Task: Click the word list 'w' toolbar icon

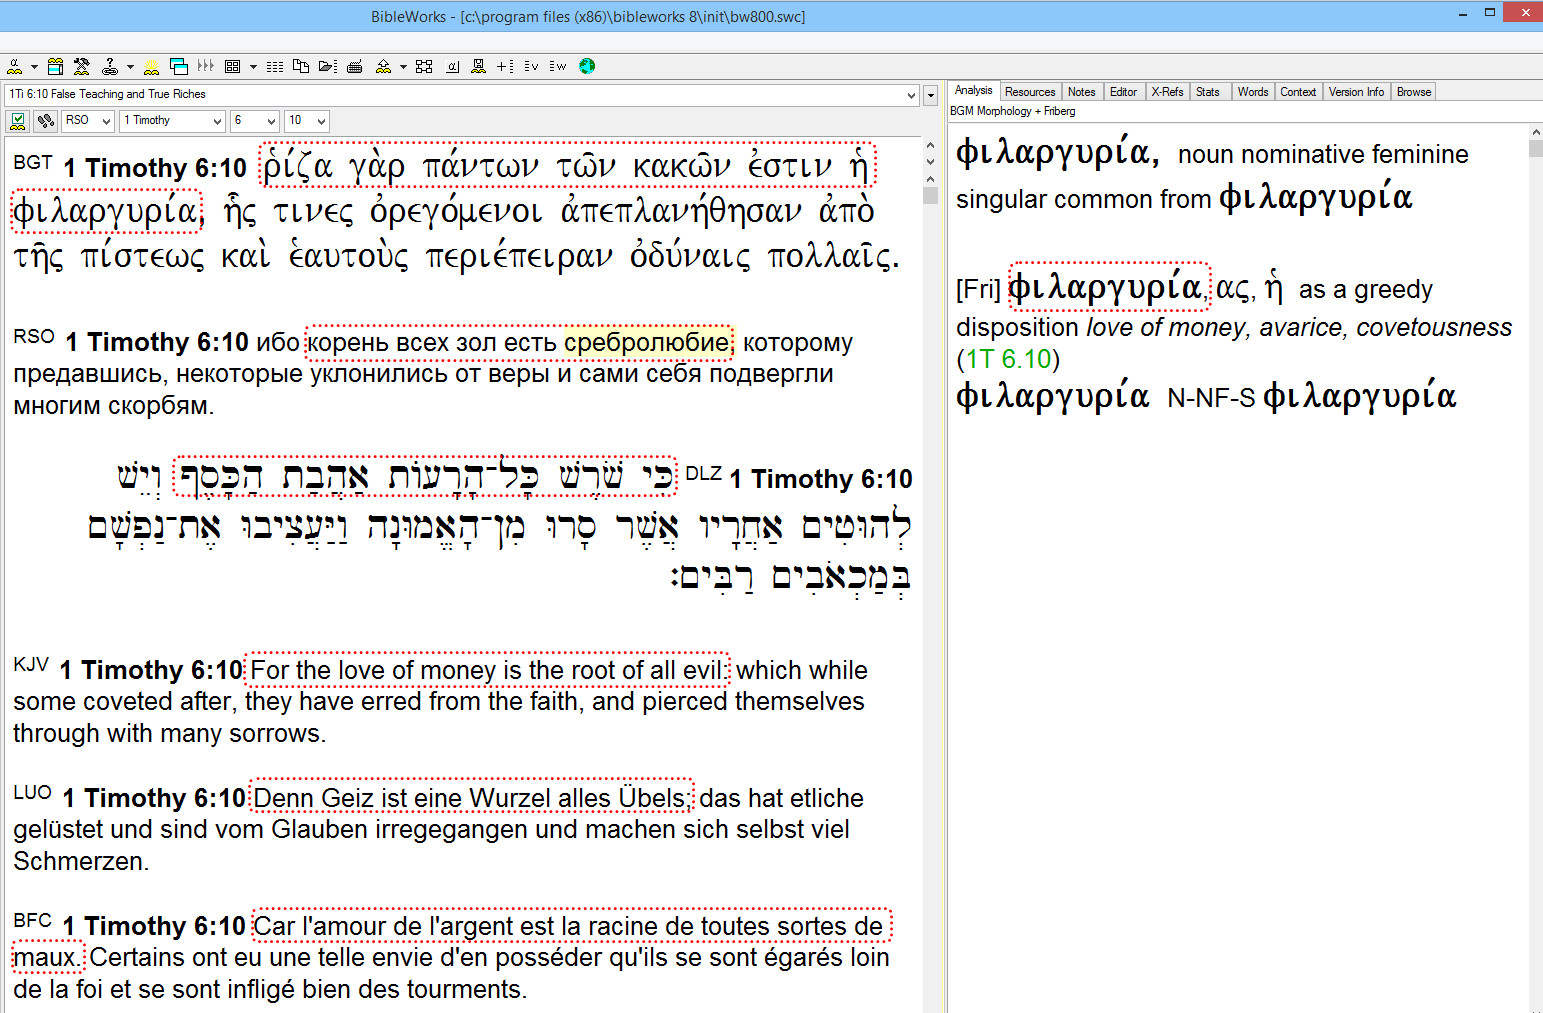Action: tap(558, 66)
